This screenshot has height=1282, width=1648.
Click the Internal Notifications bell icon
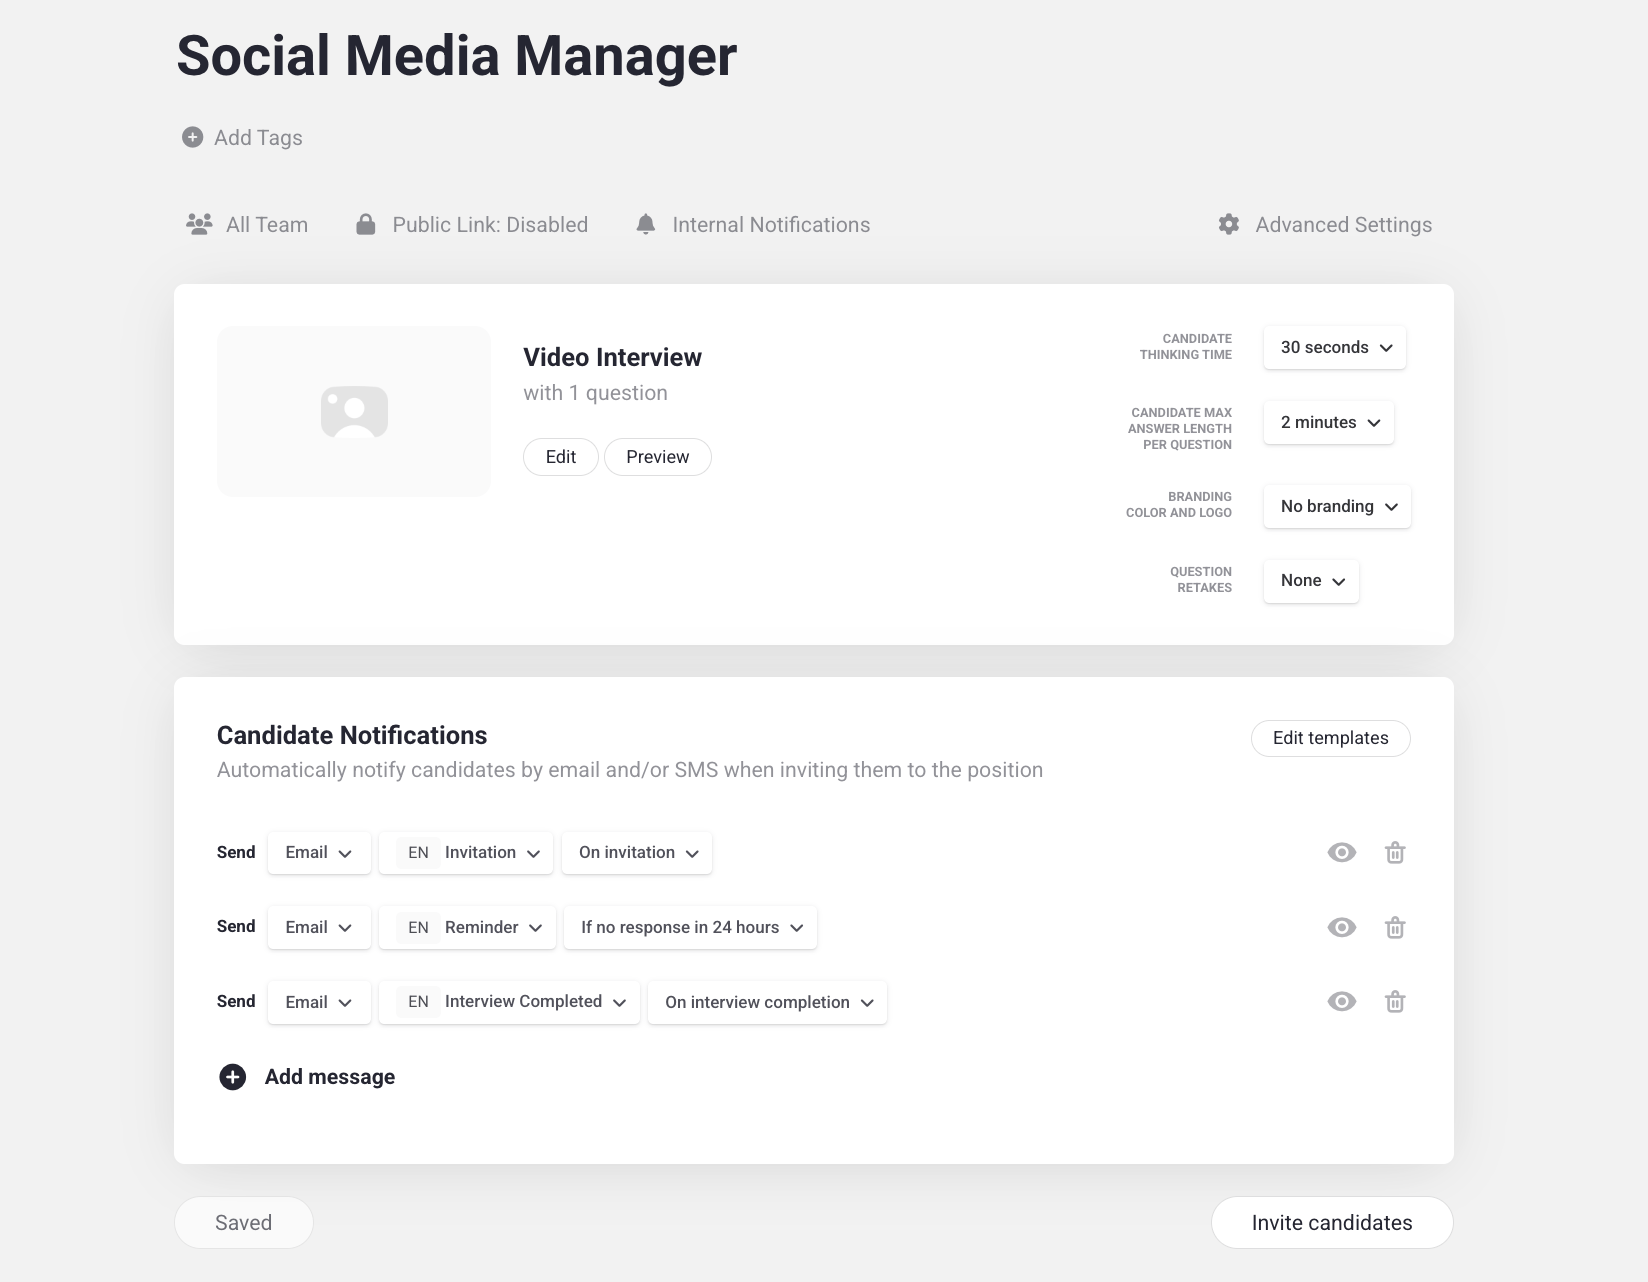646,224
